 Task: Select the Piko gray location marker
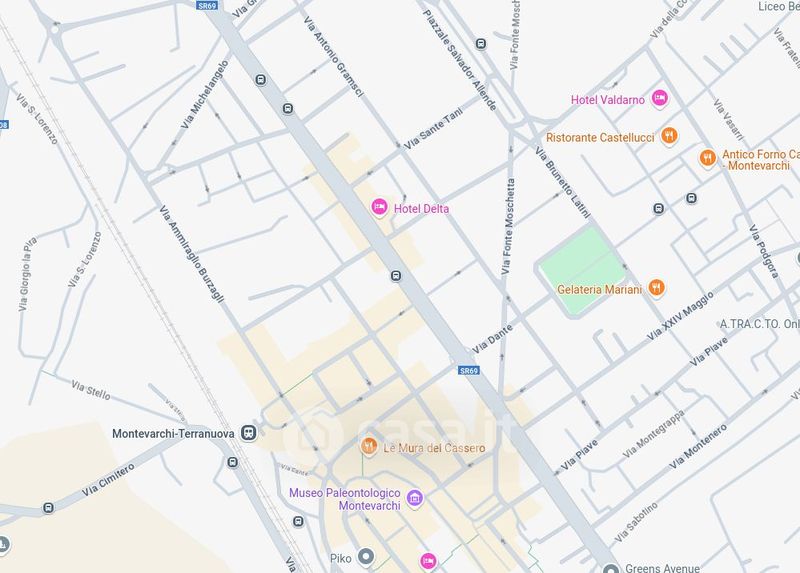coord(365,557)
